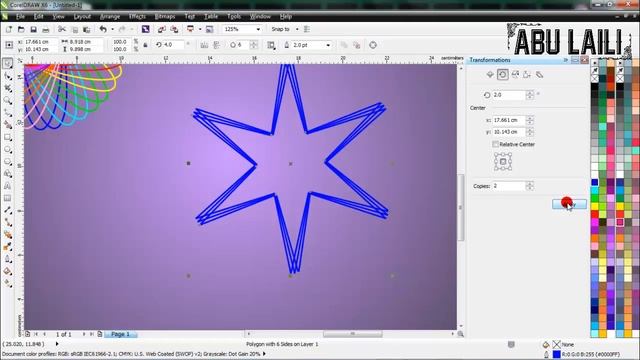
Task: Select the Text tool in the toolbox
Action: [x=8, y=186]
